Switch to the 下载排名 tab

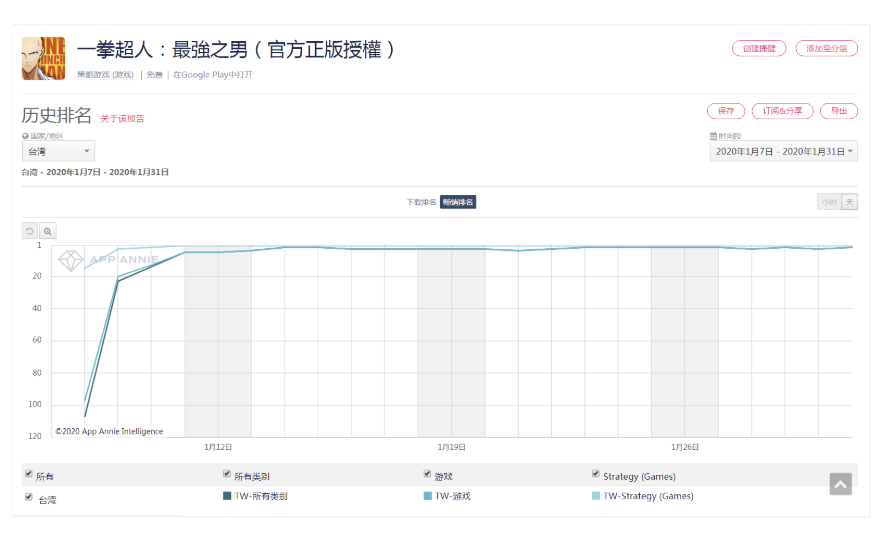(421, 202)
